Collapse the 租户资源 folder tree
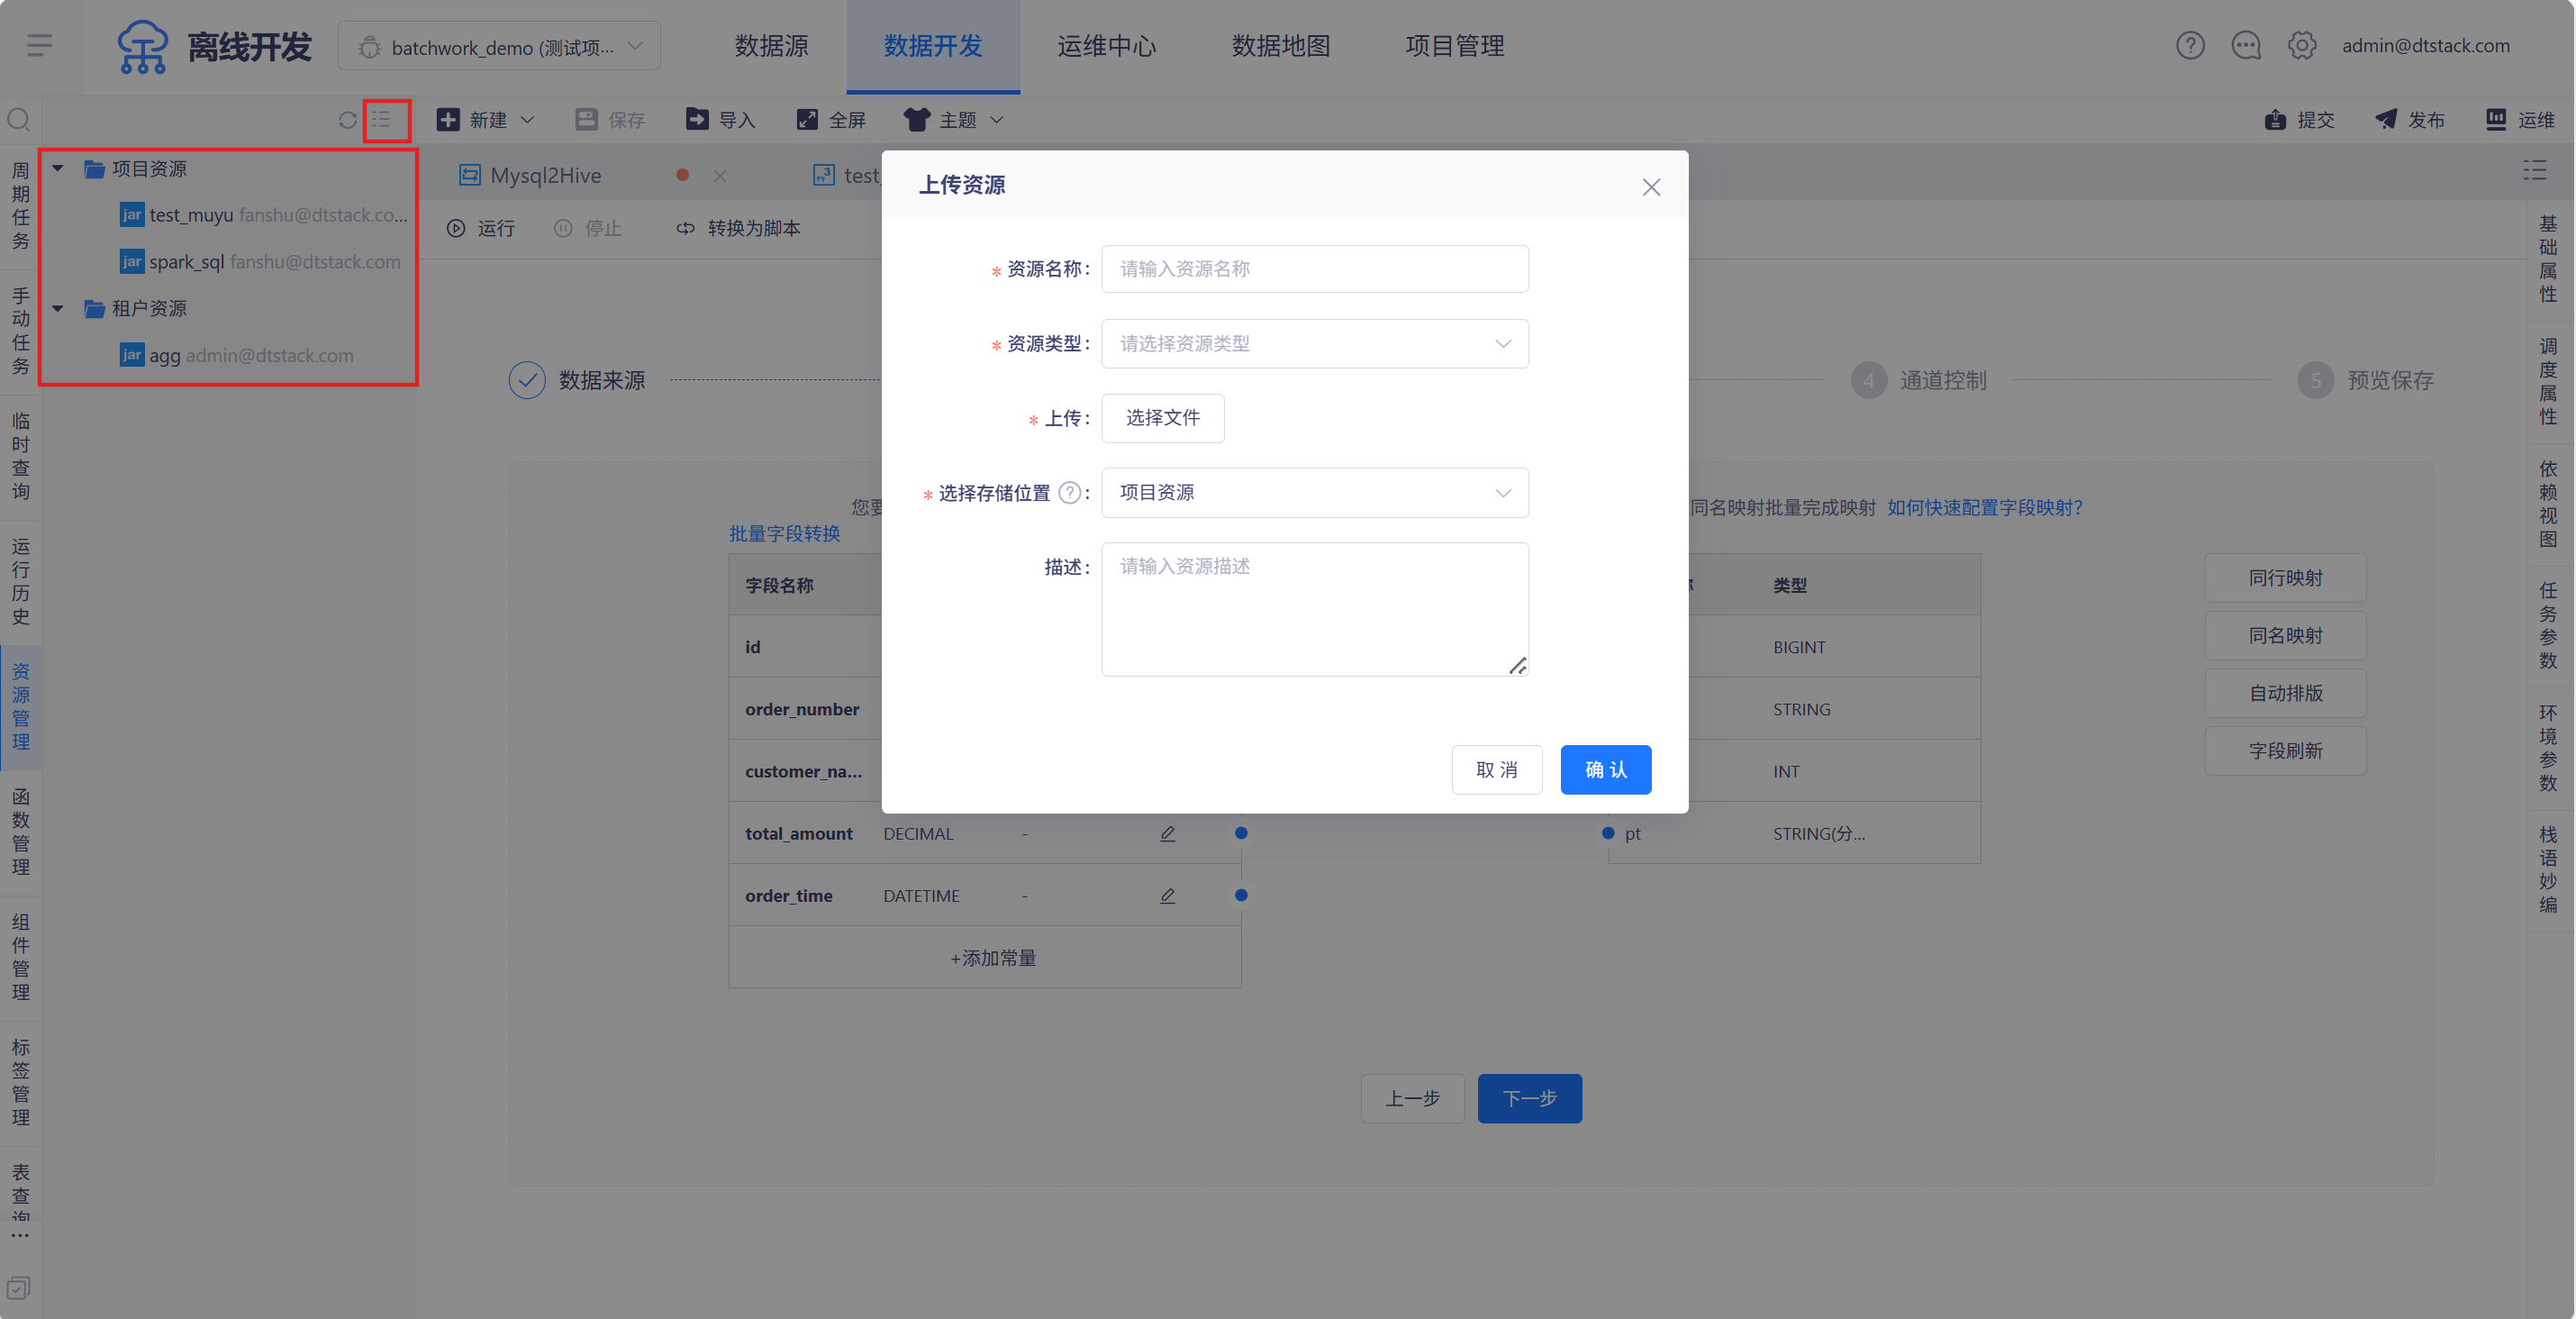Screen dimensions: 2576x1319 pyautogui.click(x=58, y=308)
